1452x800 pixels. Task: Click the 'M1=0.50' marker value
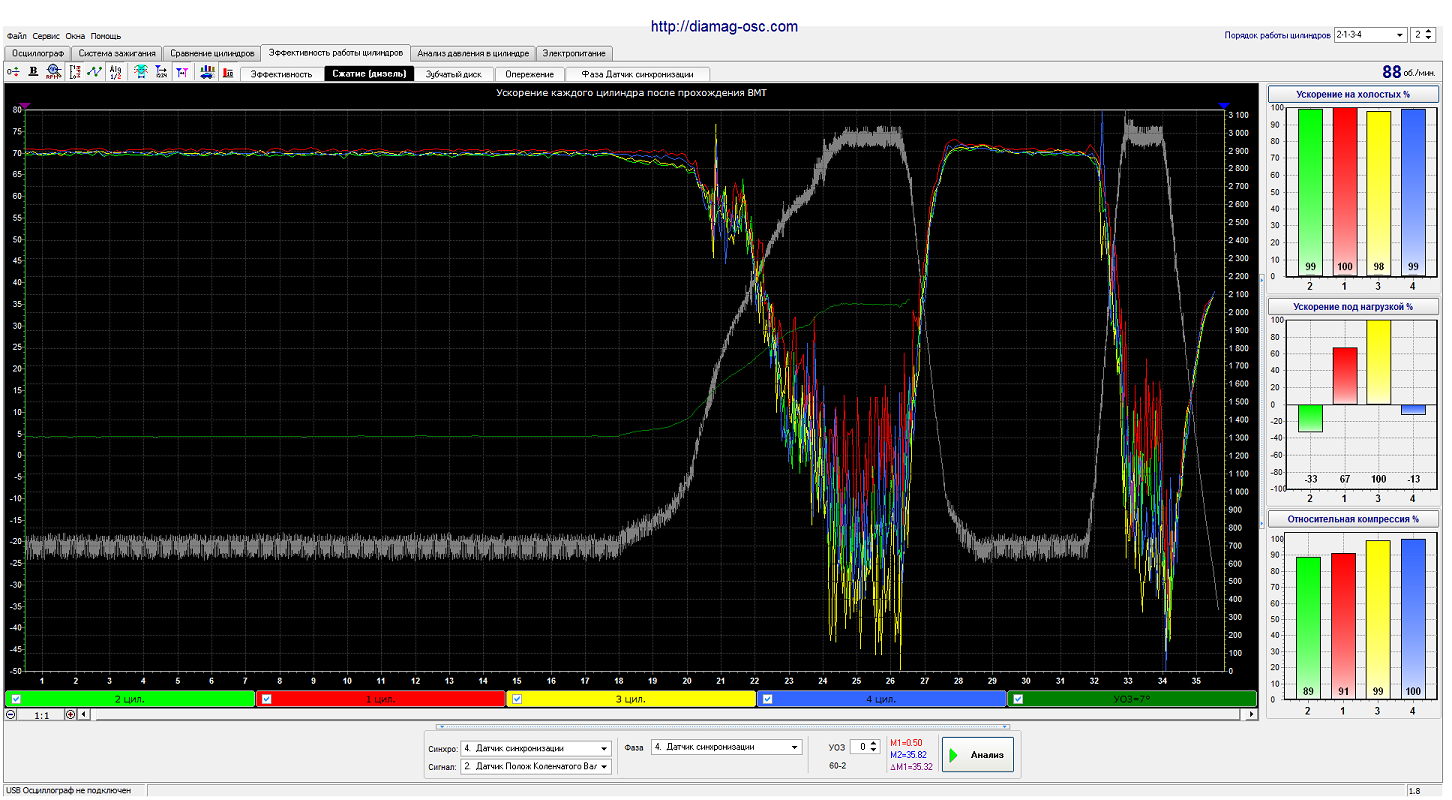(x=908, y=743)
